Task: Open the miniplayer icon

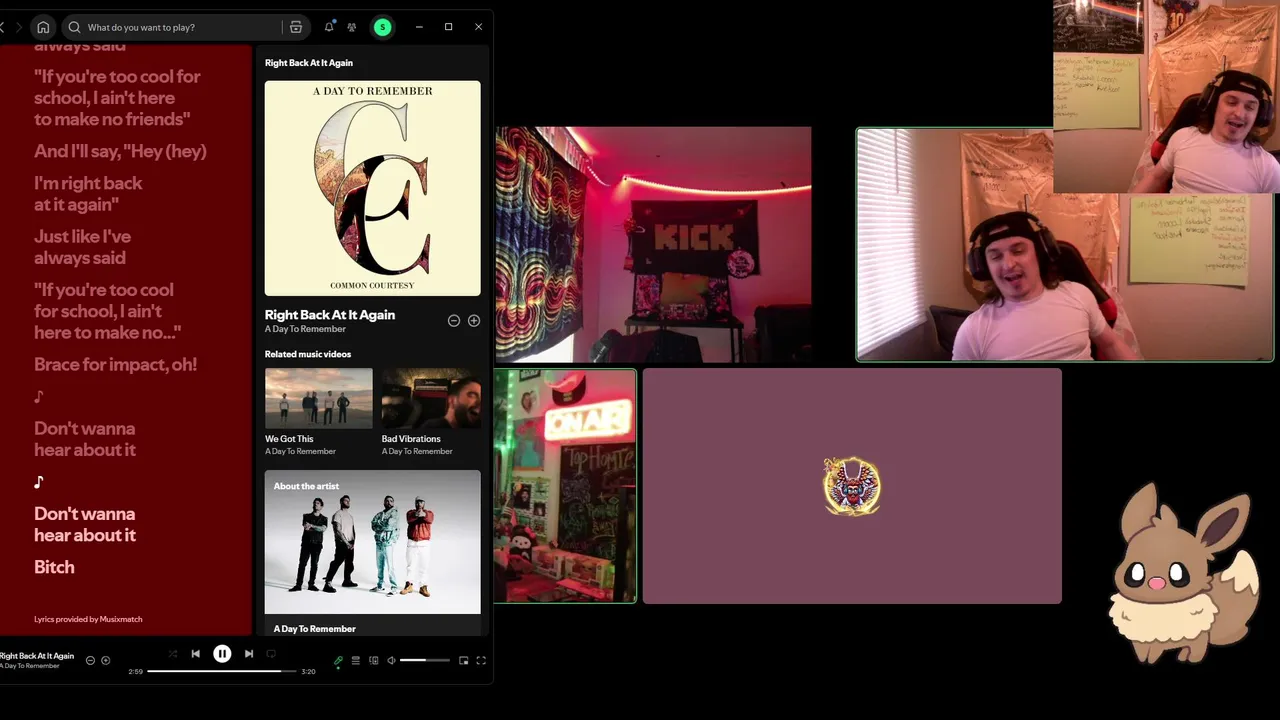Action: click(463, 660)
